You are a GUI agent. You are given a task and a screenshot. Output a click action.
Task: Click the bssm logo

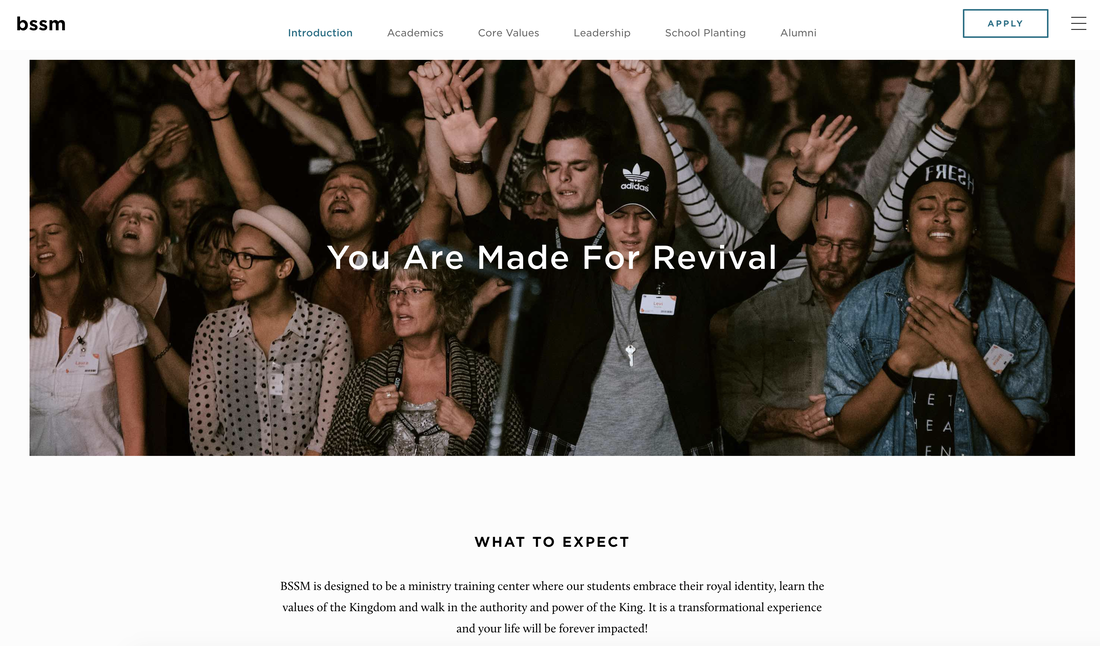[x=41, y=24]
